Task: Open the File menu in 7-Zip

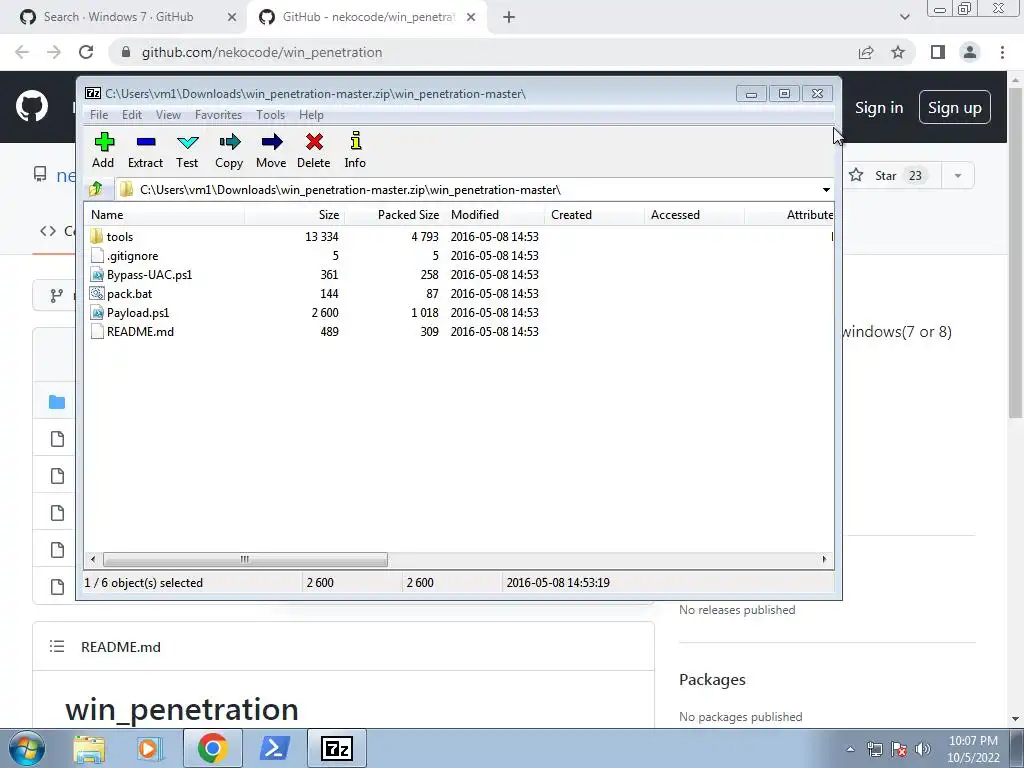Action: 99,115
